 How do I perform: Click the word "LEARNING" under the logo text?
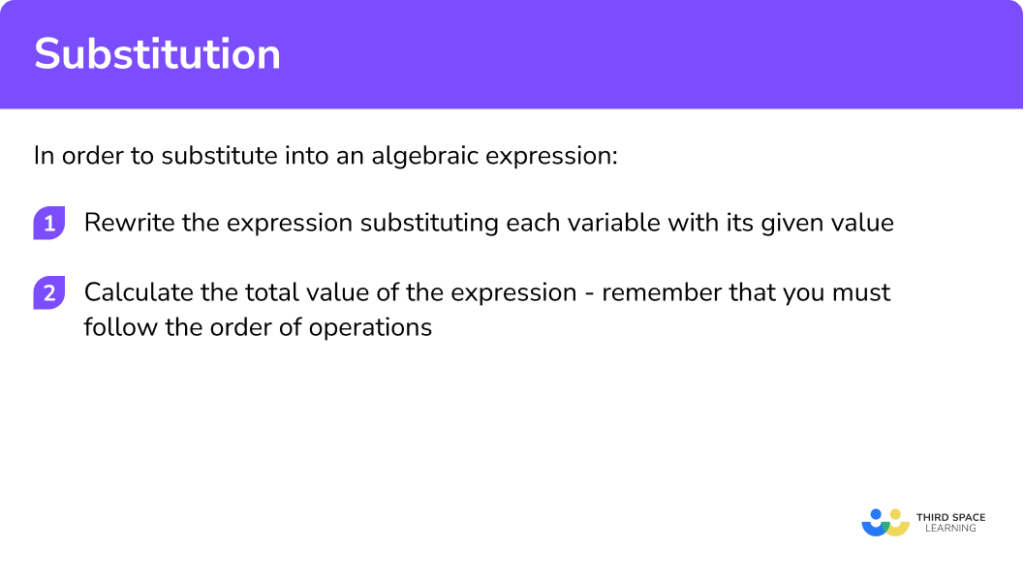tap(950, 528)
